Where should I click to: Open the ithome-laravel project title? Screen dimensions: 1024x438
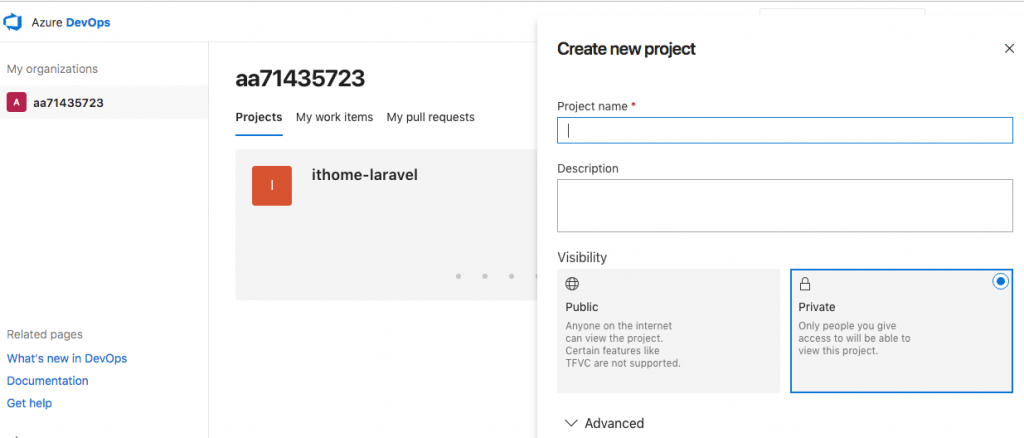[x=364, y=175]
